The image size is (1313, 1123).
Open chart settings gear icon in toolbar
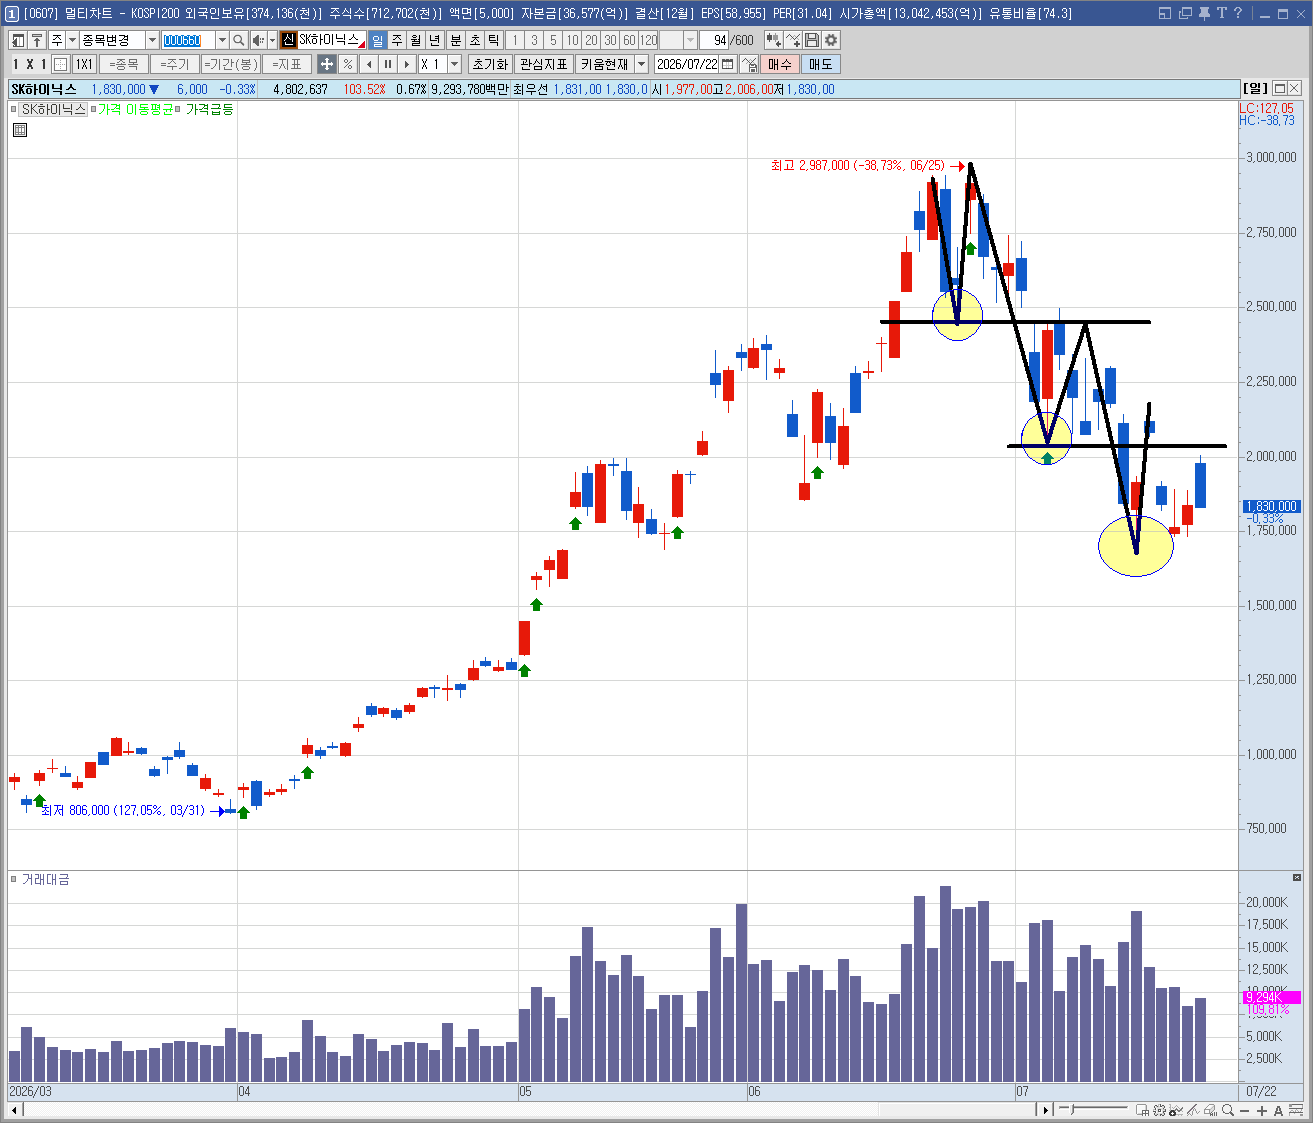[x=831, y=40]
